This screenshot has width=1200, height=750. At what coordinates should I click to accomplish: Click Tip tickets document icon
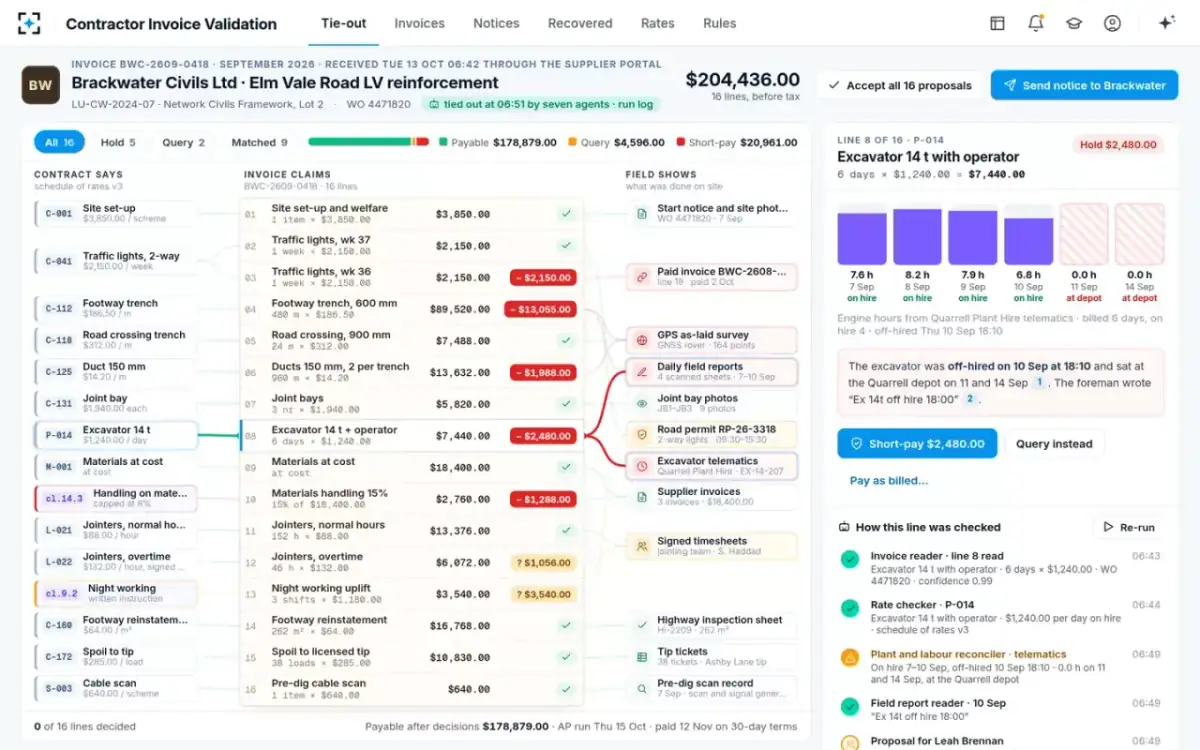[x=642, y=657]
